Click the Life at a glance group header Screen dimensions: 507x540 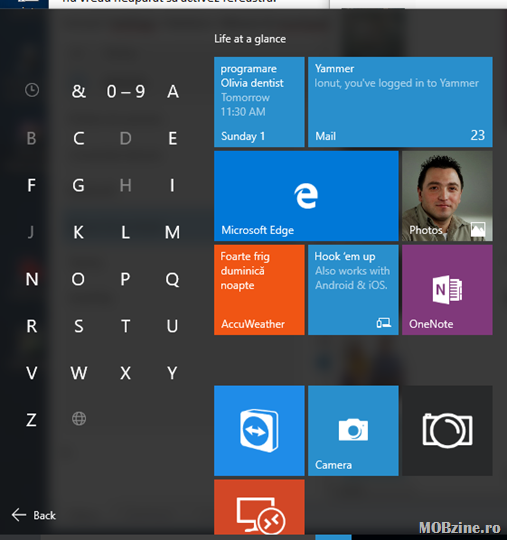coord(250,39)
